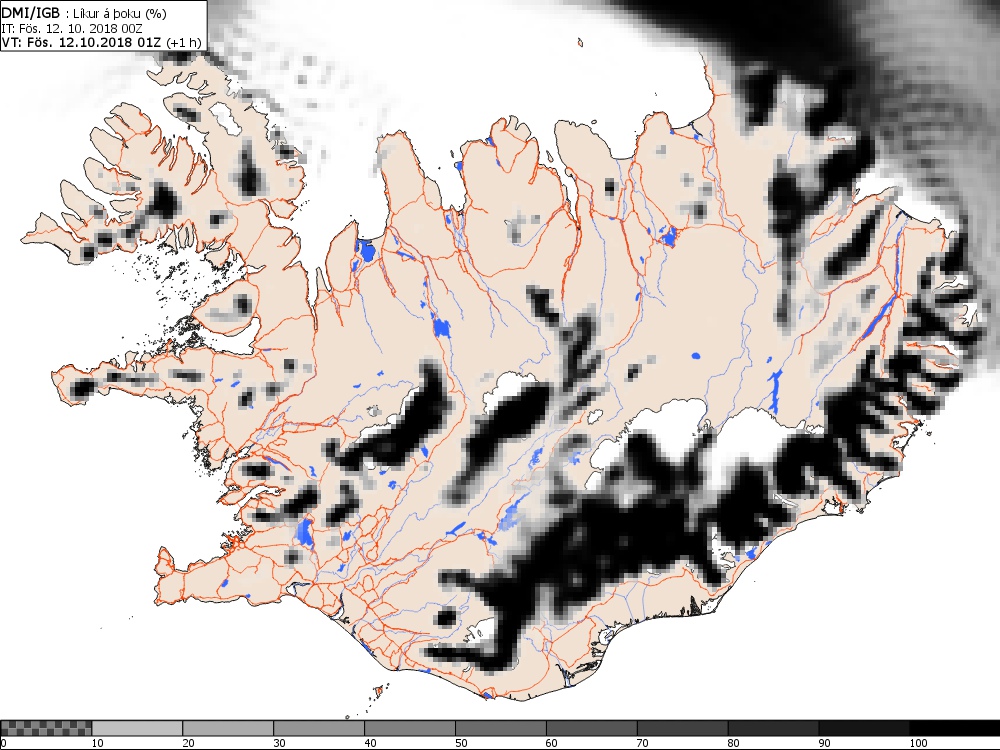
Task: Select the legend swatch between 10 and 20
Action: (137, 728)
